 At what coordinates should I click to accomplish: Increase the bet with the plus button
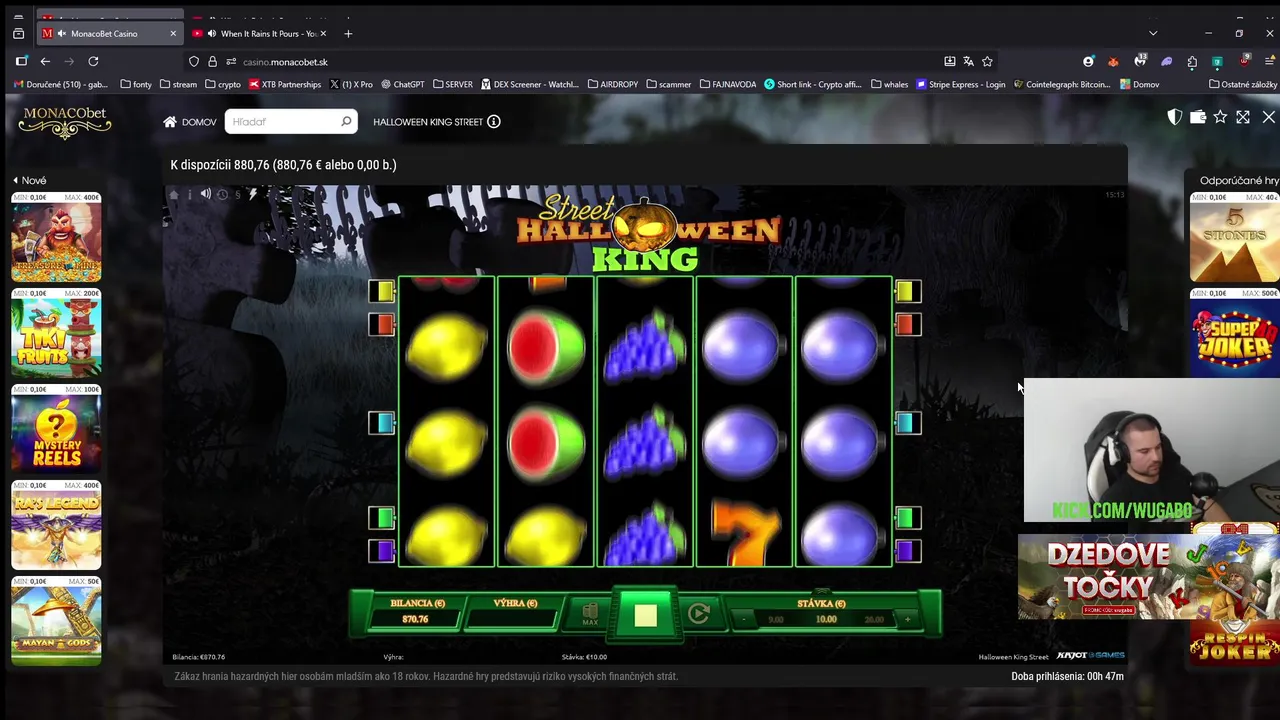[x=908, y=619]
